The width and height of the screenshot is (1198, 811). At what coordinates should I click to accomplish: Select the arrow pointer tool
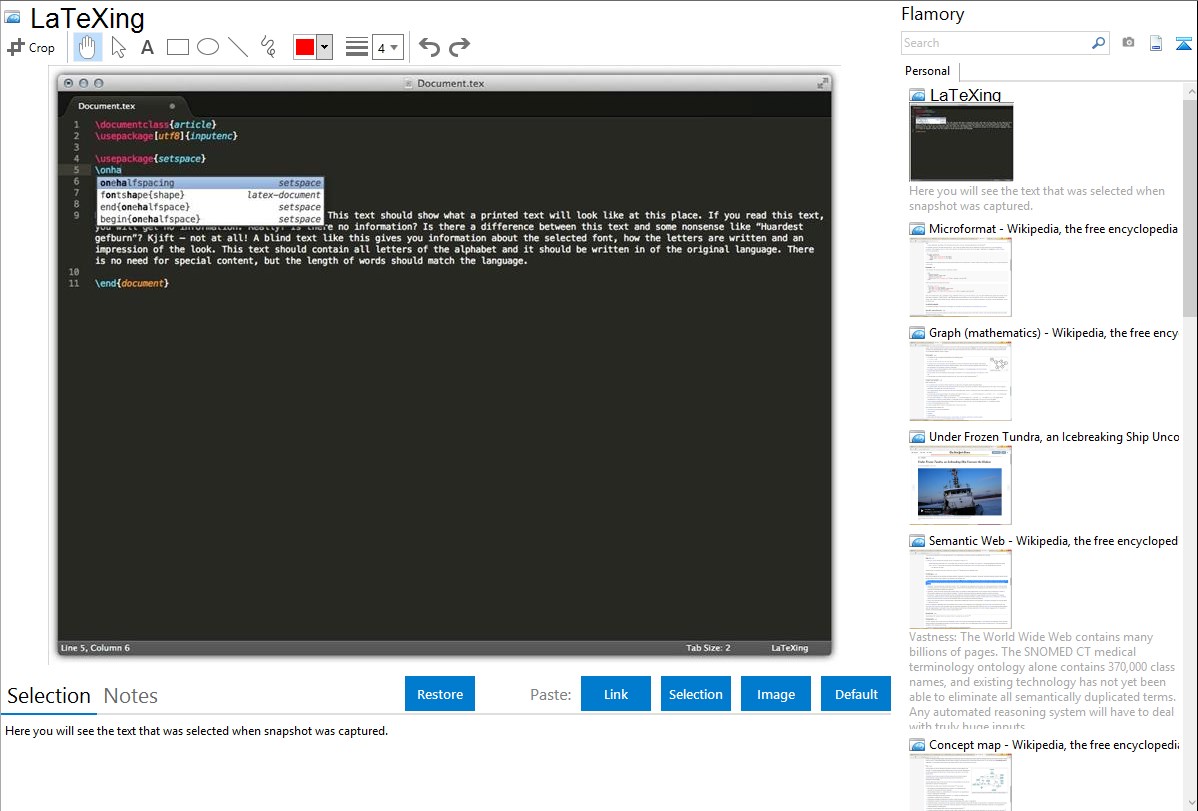(x=118, y=47)
